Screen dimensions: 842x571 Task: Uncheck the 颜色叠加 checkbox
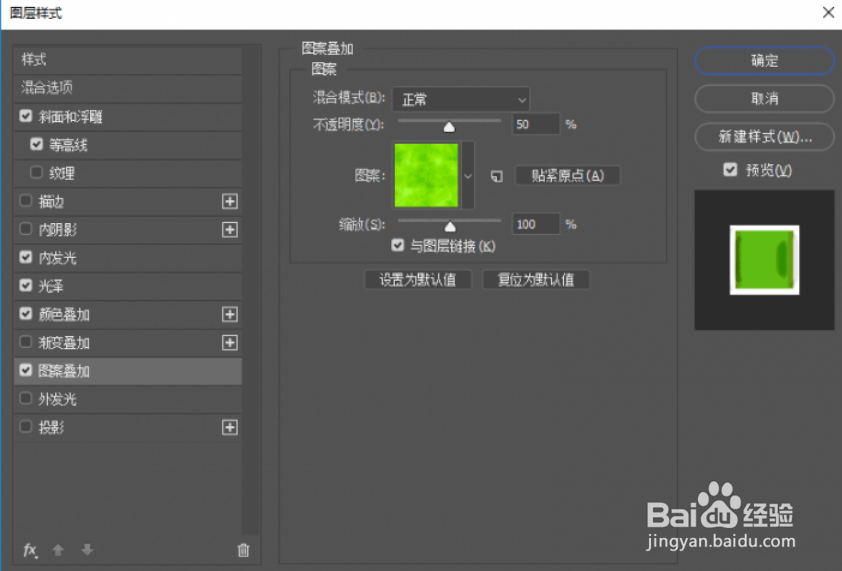click(x=26, y=314)
